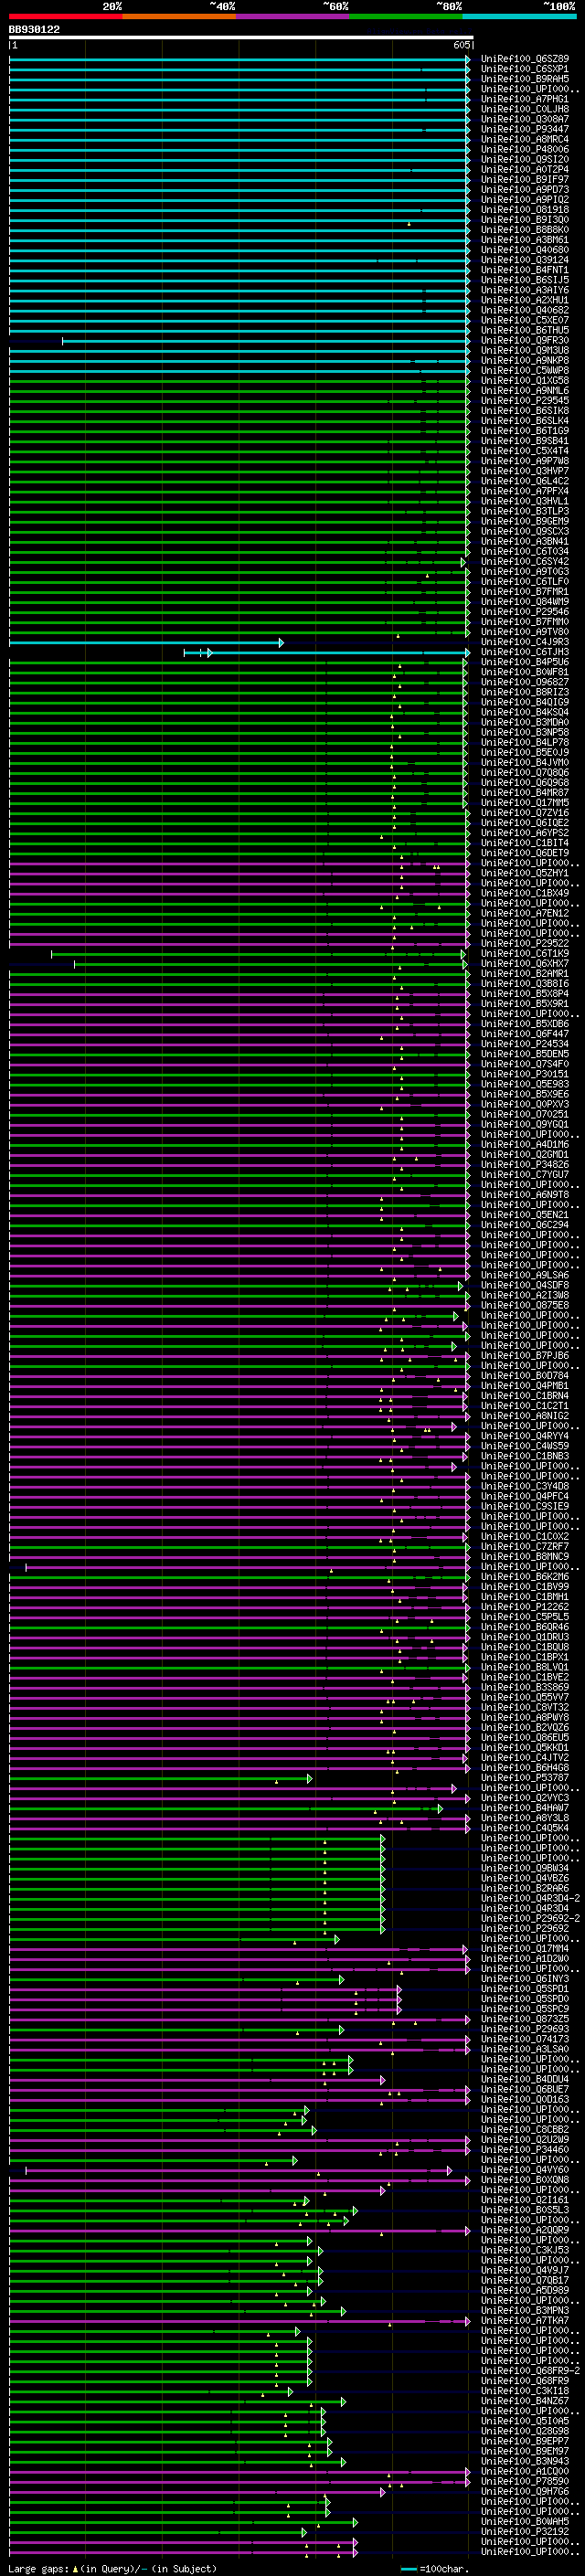The height and width of the screenshot is (2576, 585).
Task: Select hit UniRef100_Q17MM5
Action: 525,802
